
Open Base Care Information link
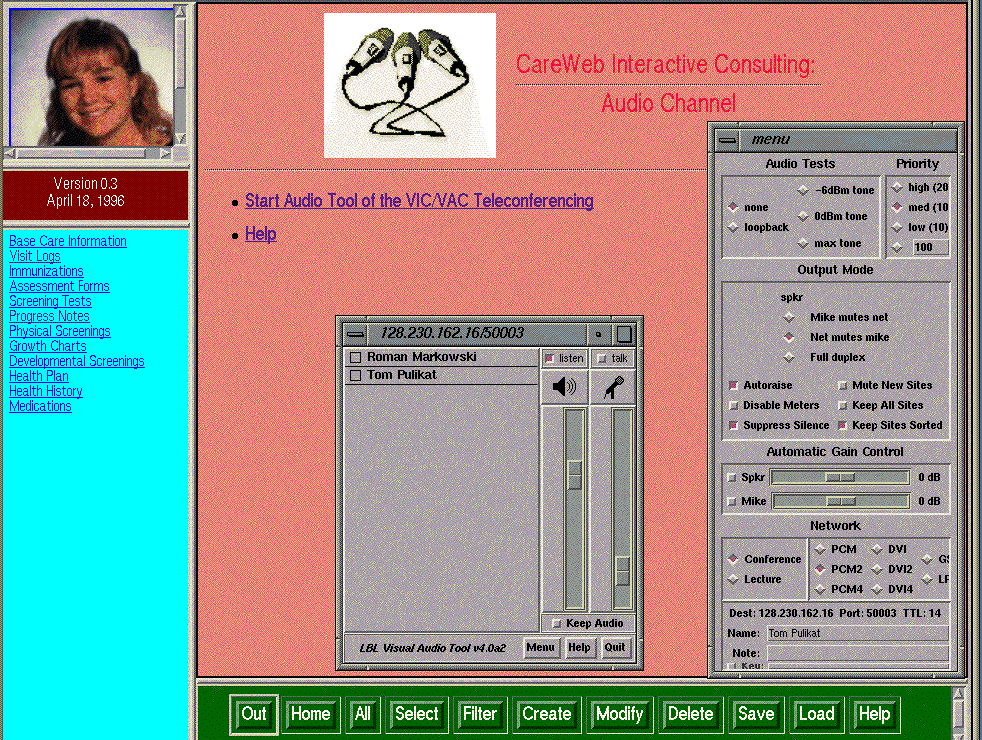pos(68,241)
